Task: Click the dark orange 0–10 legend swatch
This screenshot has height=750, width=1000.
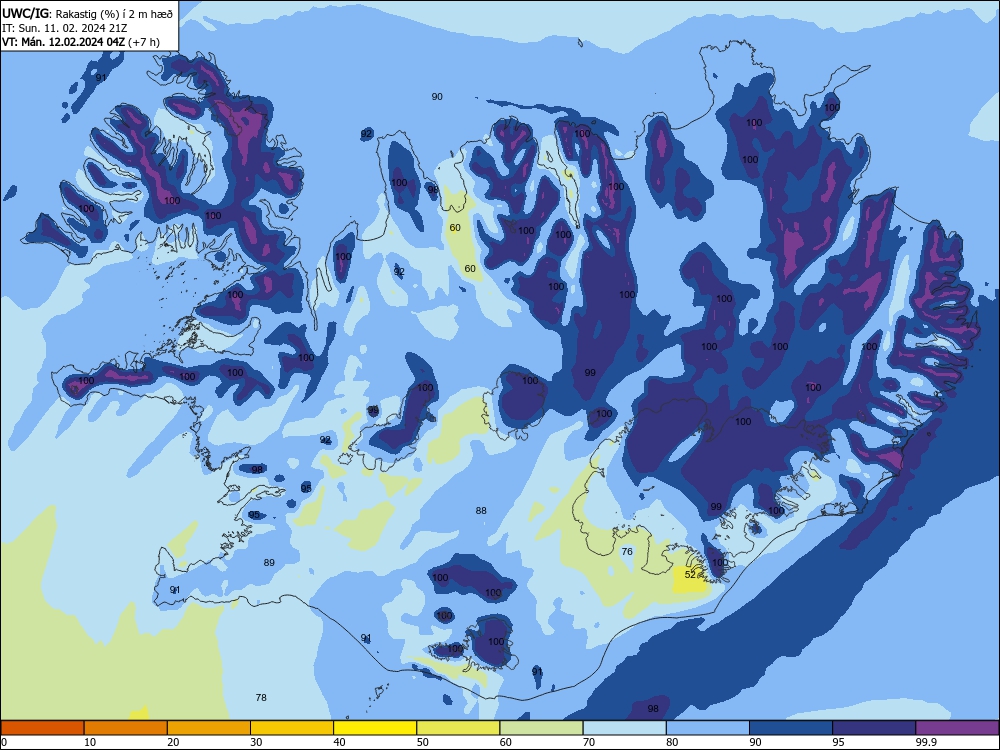Action: pyautogui.click(x=42, y=728)
